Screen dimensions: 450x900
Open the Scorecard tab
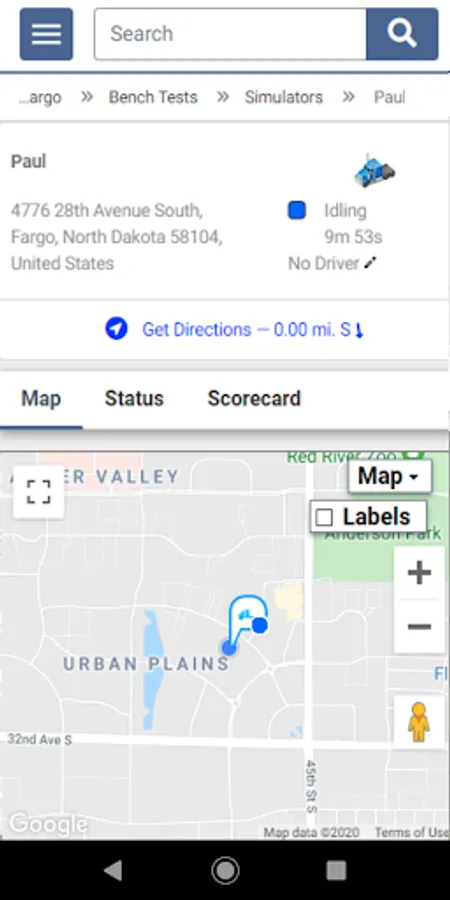(x=254, y=398)
